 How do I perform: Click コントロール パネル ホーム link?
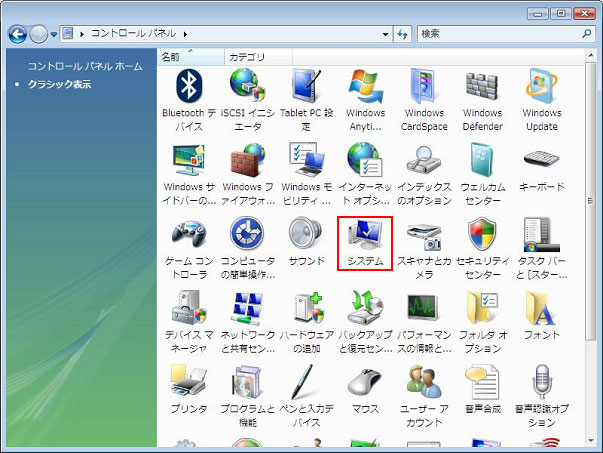(85, 66)
